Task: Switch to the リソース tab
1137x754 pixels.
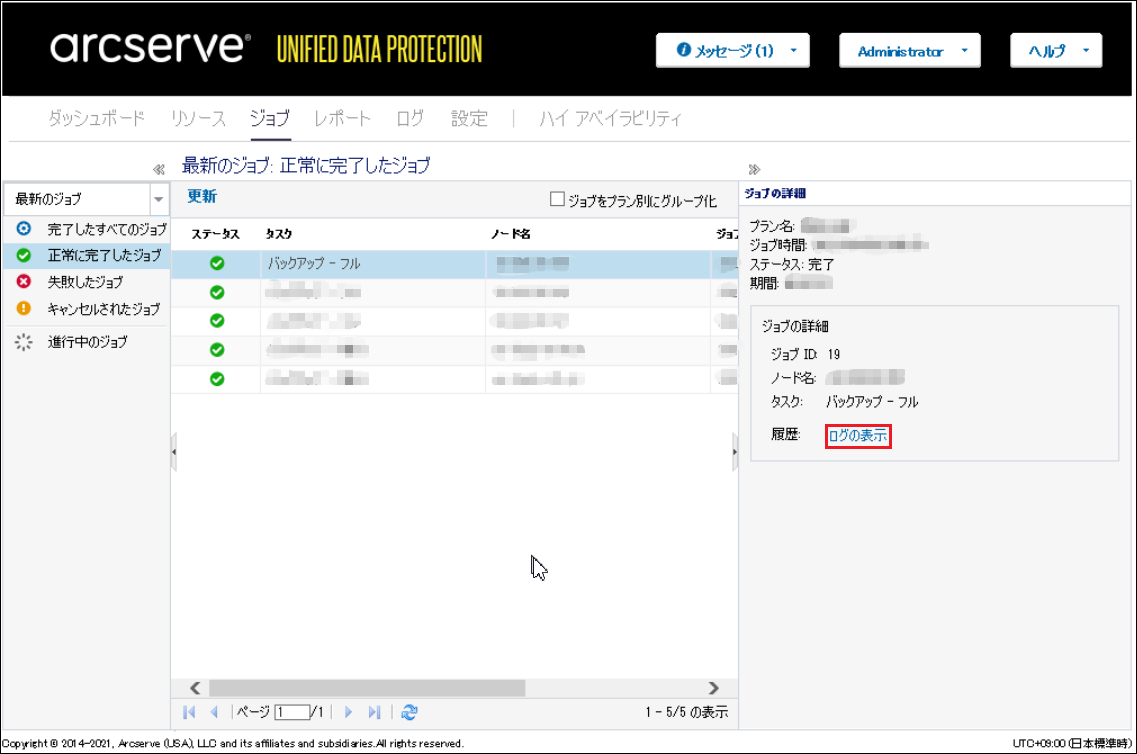Action: point(198,118)
